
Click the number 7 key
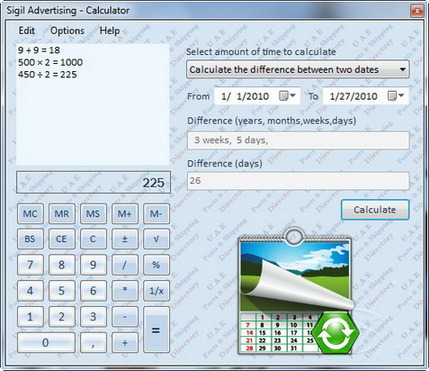pos(30,265)
